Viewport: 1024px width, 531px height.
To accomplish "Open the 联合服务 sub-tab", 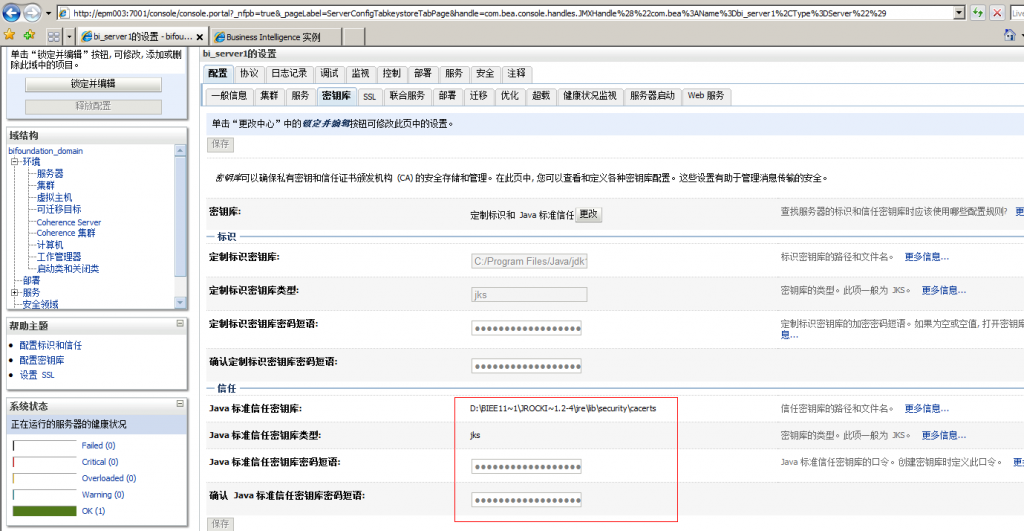I will (407, 96).
